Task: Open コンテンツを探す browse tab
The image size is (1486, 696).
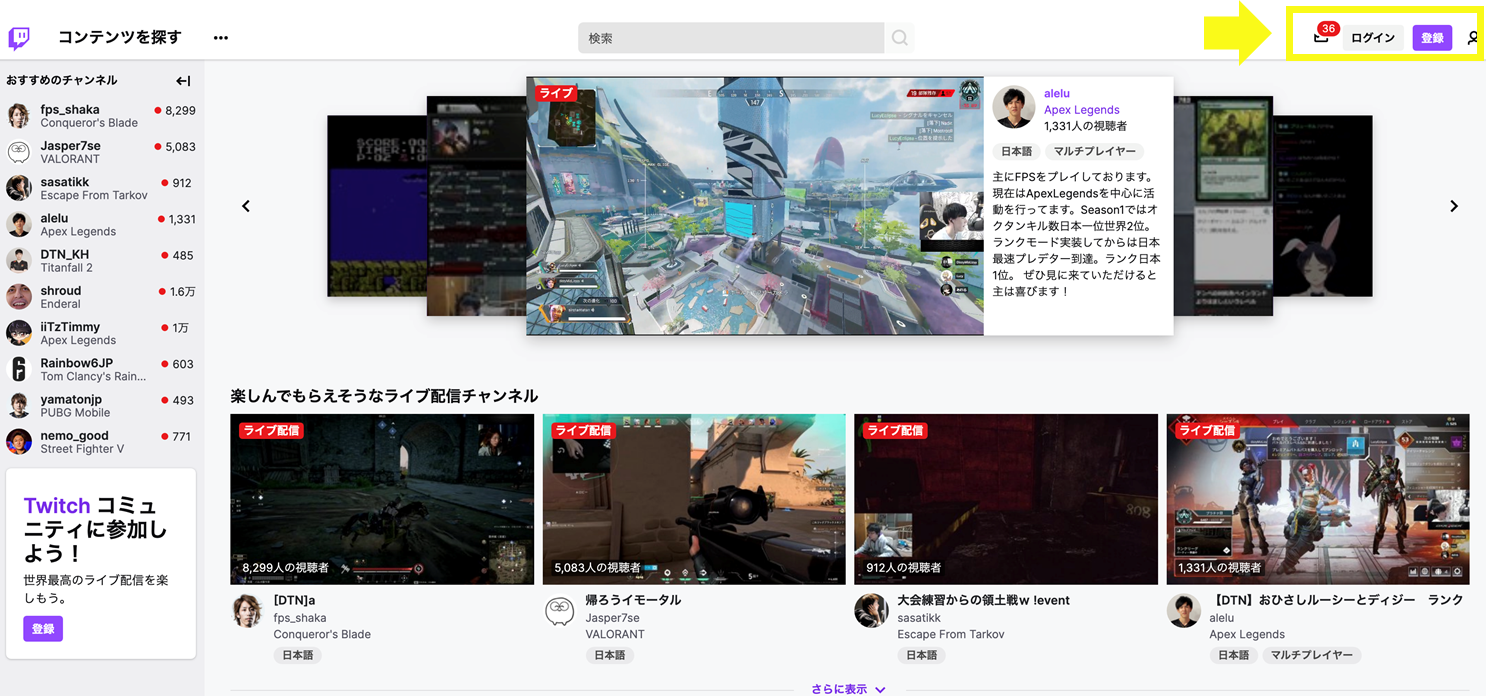Action: point(120,38)
